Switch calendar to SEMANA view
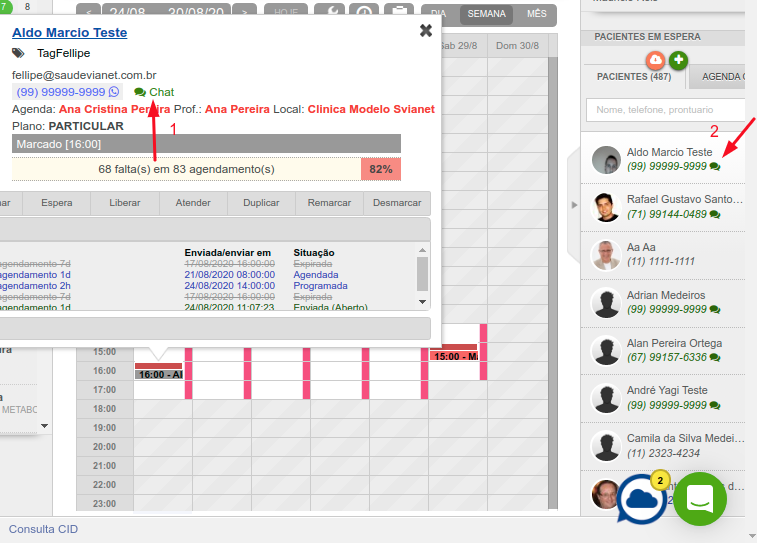The image size is (757, 543). tap(486, 14)
